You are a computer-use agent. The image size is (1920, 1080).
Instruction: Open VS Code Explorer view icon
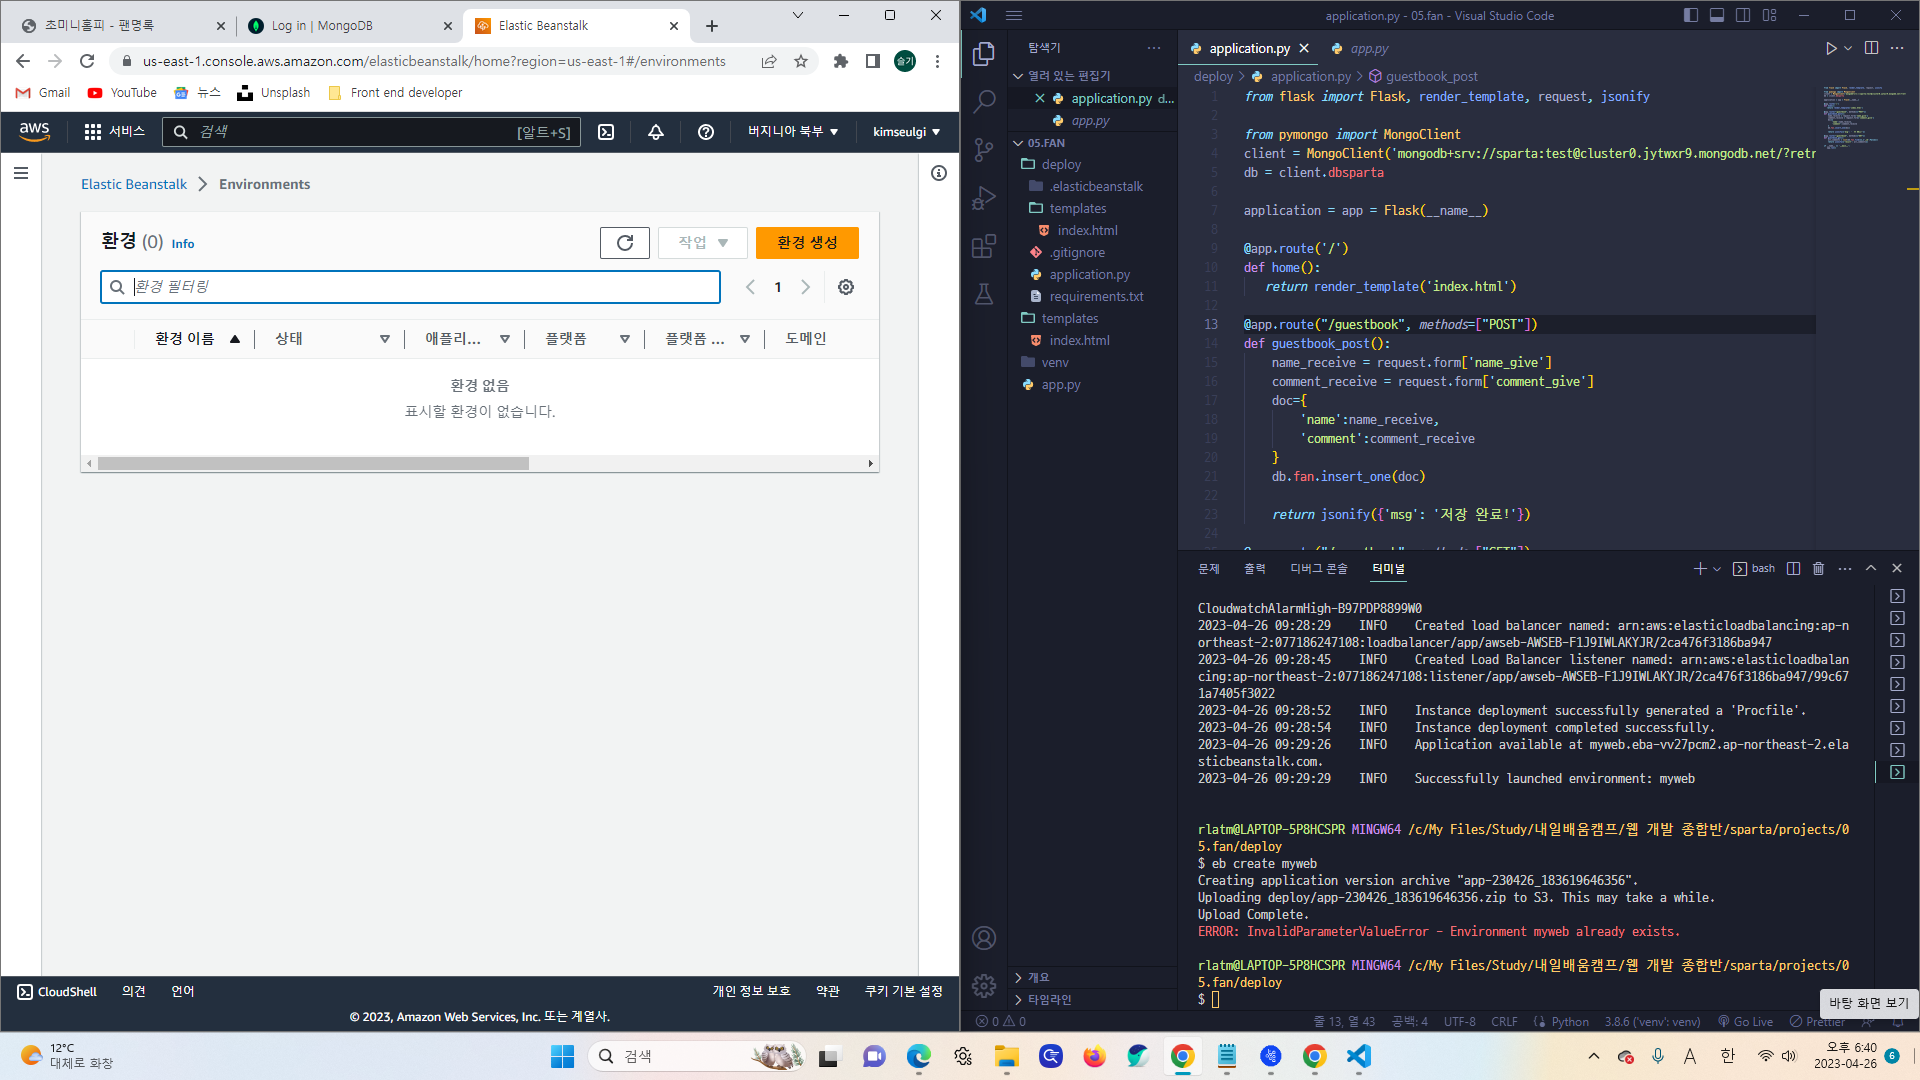click(x=984, y=53)
